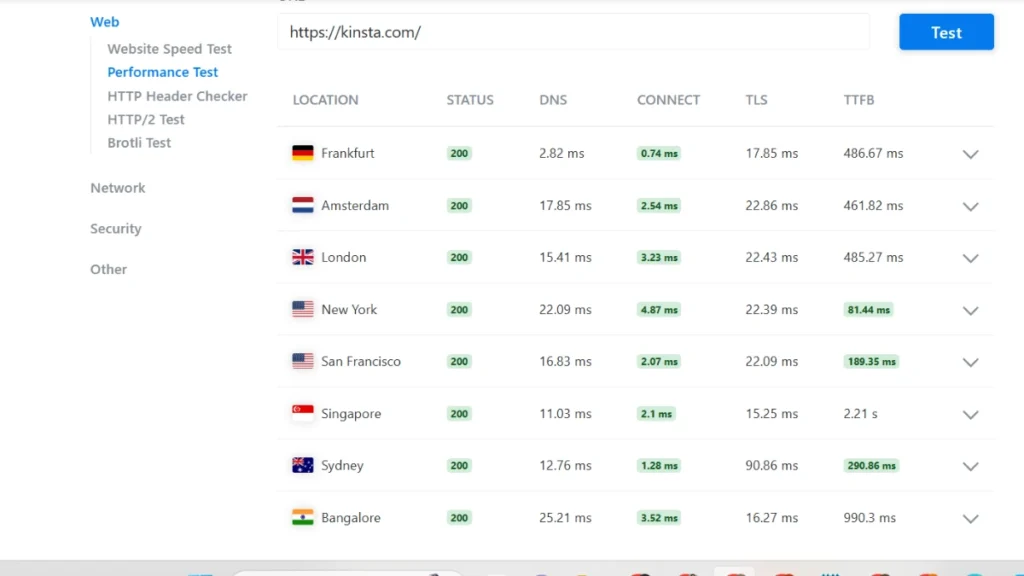The width and height of the screenshot is (1024, 576).
Task: Open the Security section in sidebar
Action: click(x=115, y=229)
